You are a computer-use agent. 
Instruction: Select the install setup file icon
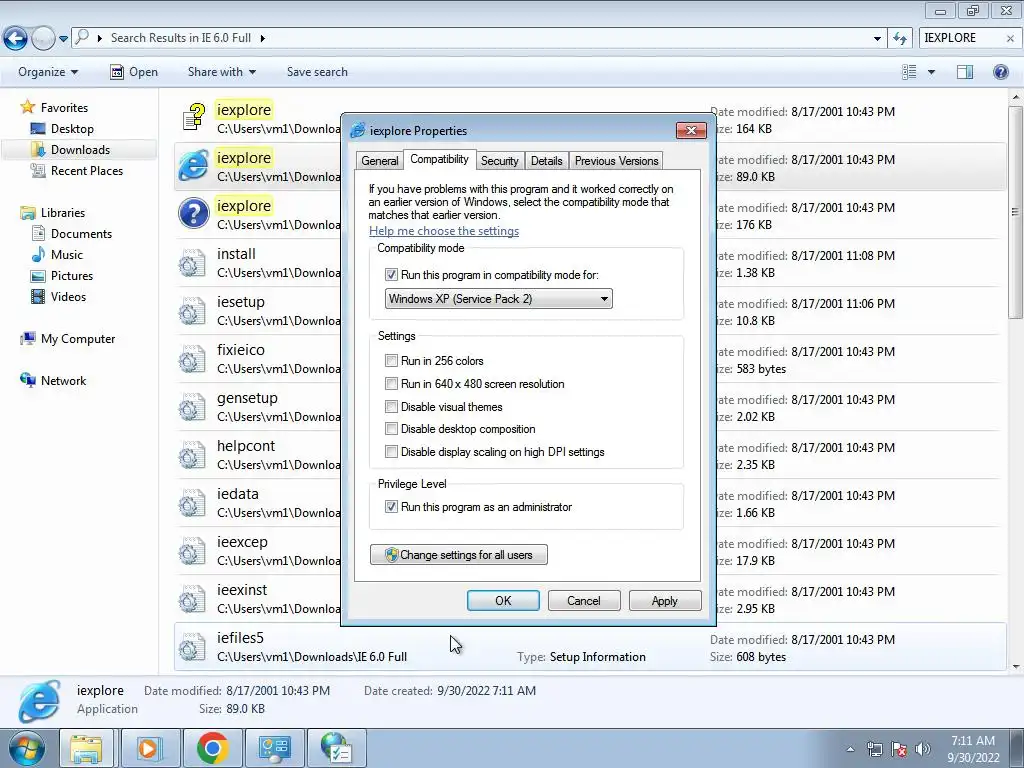pyautogui.click(x=192, y=263)
